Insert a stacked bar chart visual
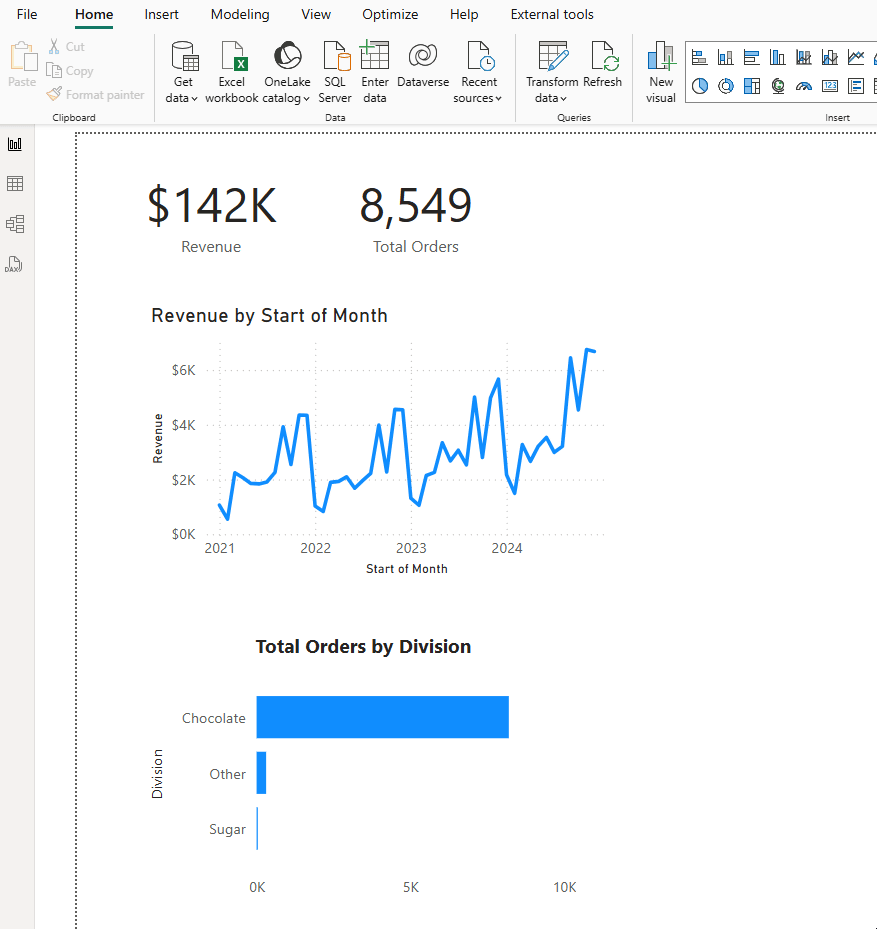The image size is (877, 929). pos(700,57)
